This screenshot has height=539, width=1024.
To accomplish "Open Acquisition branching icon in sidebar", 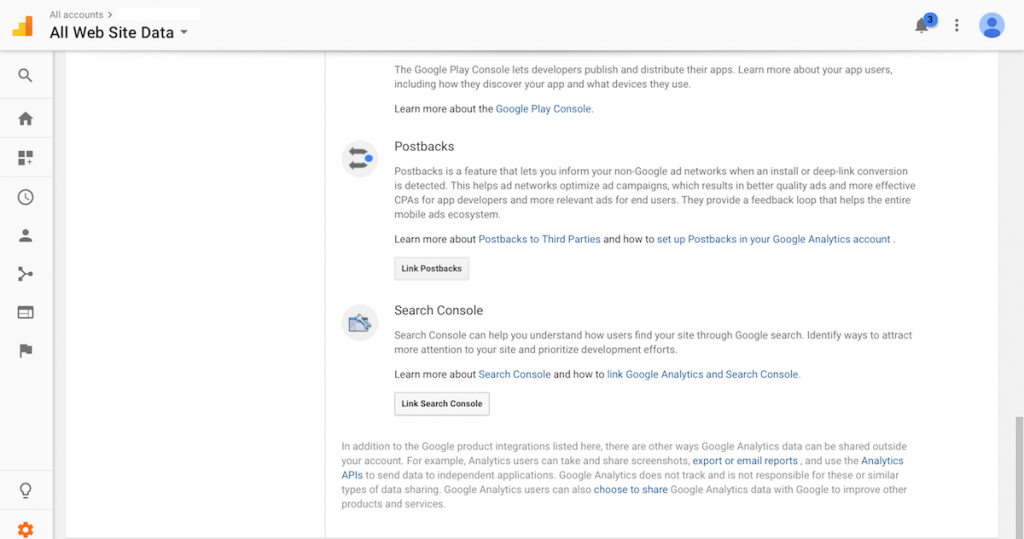I will point(25,274).
